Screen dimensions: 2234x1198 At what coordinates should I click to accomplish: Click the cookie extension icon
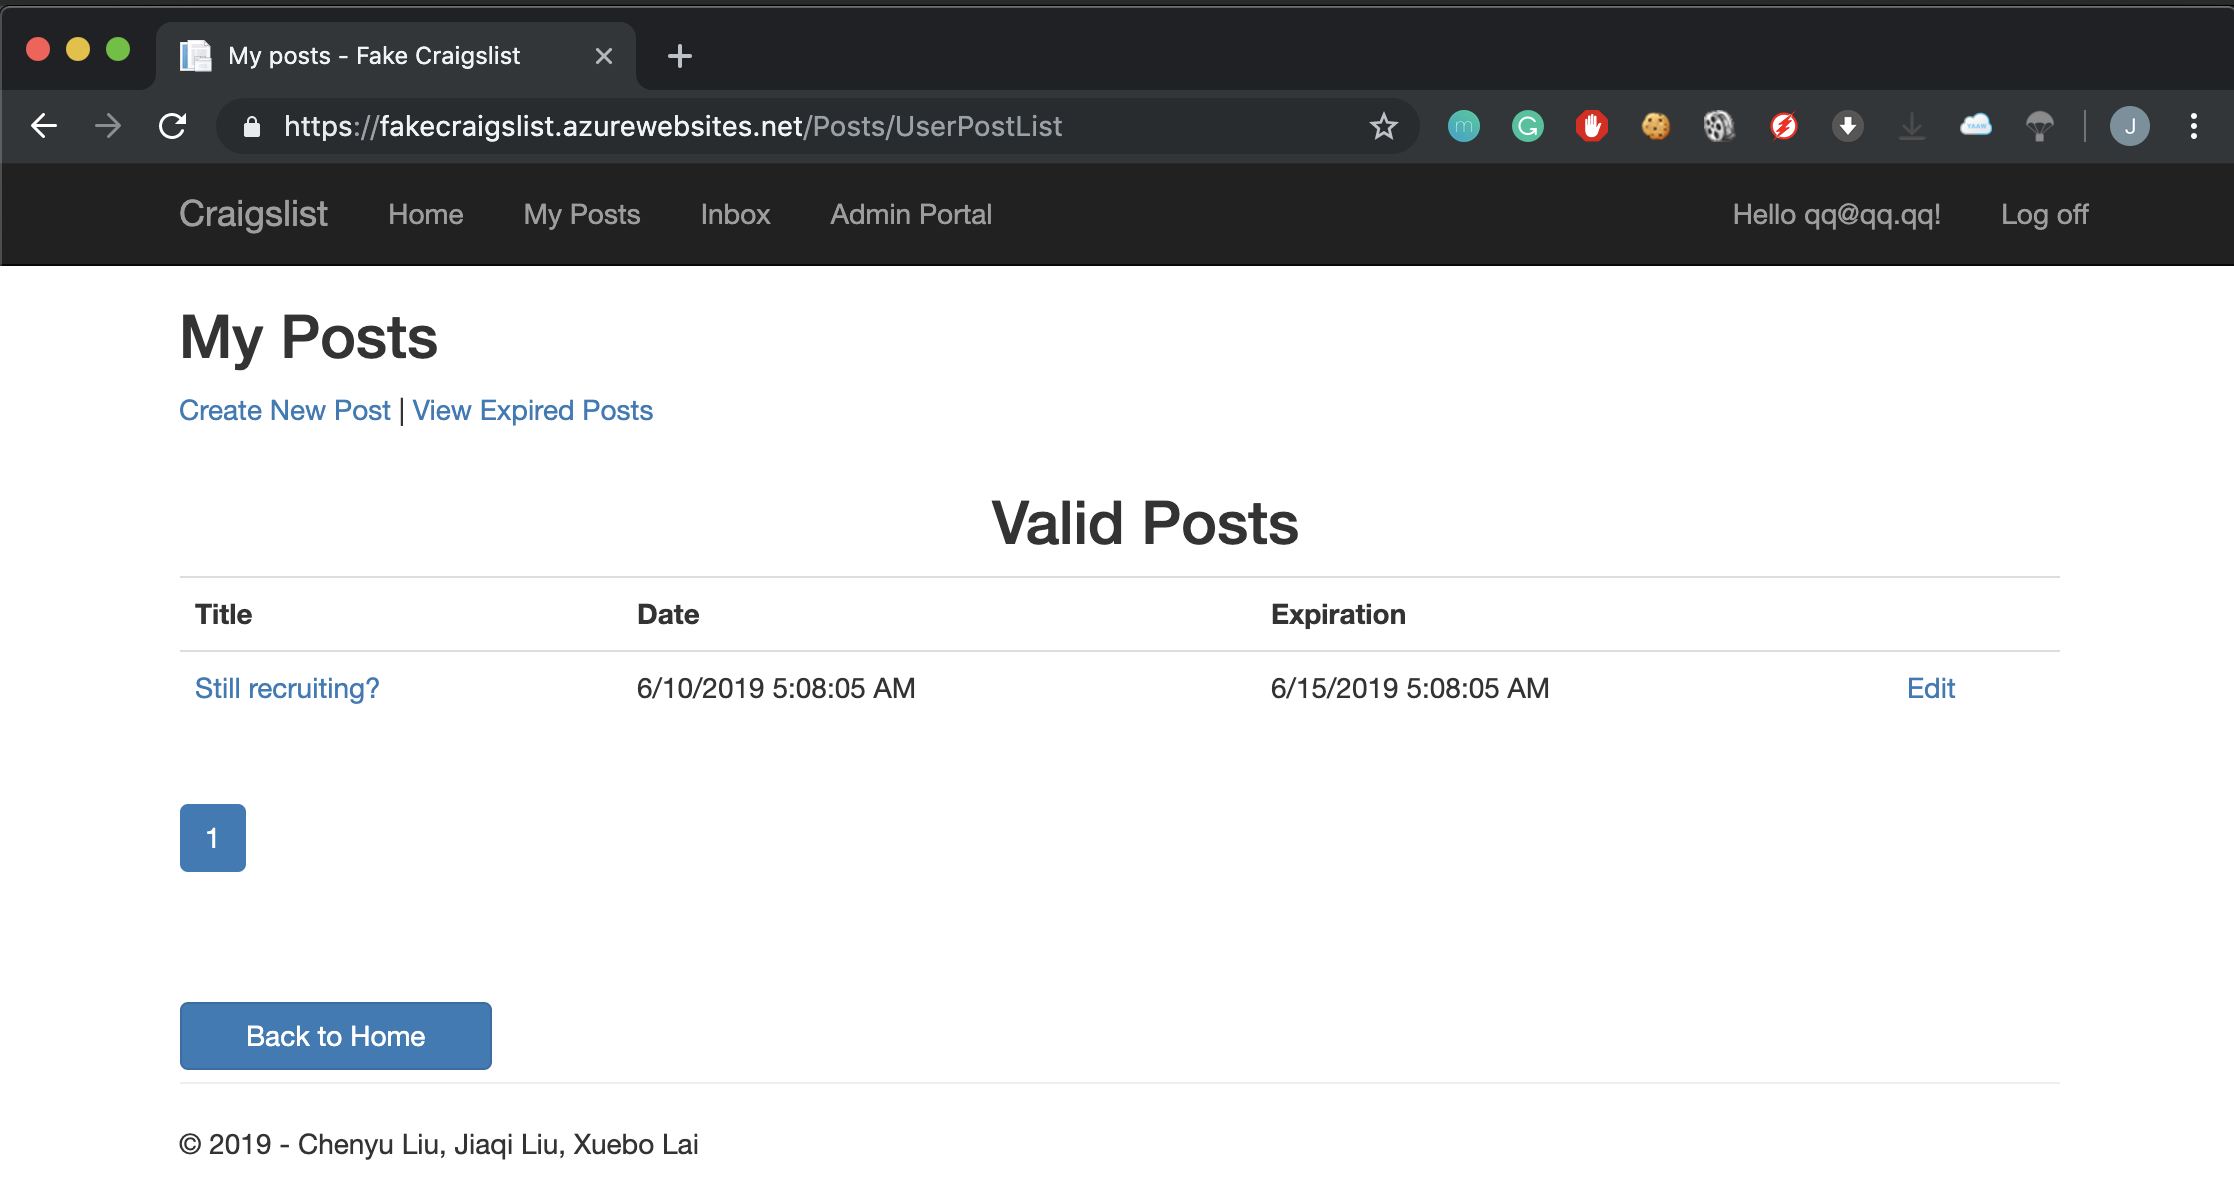click(1655, 126)
